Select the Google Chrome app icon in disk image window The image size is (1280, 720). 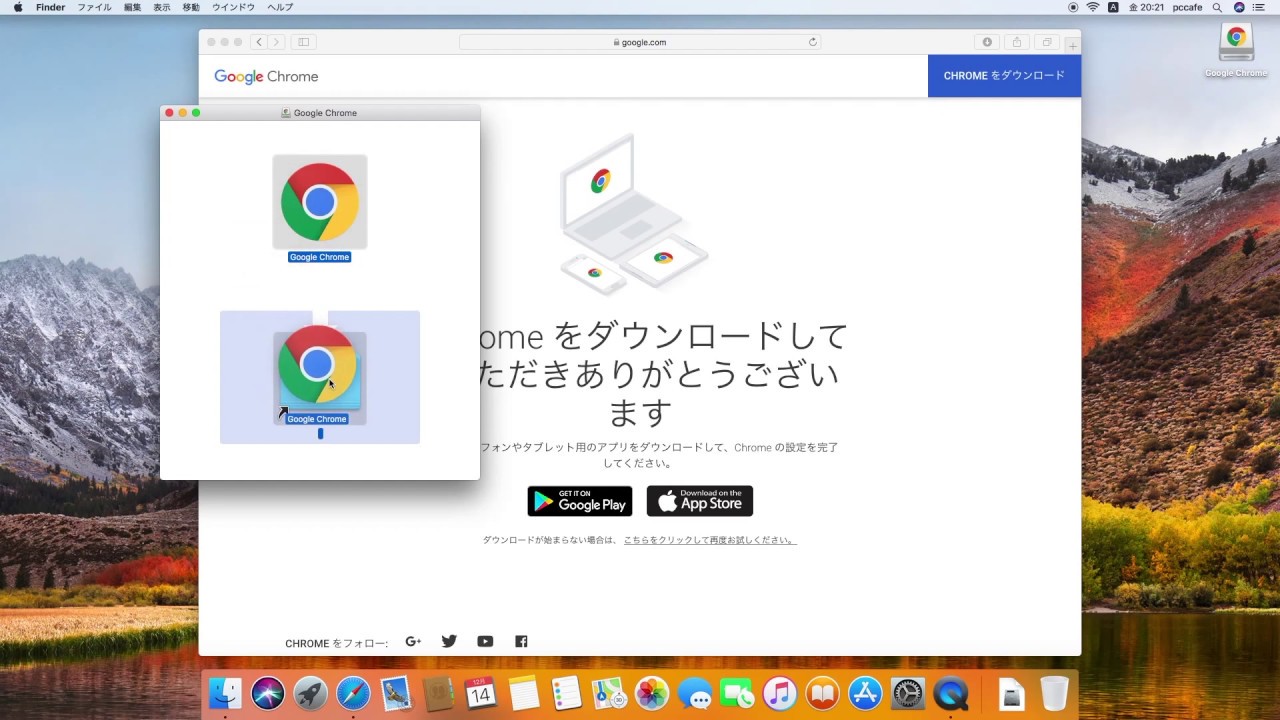pos(320,202)
